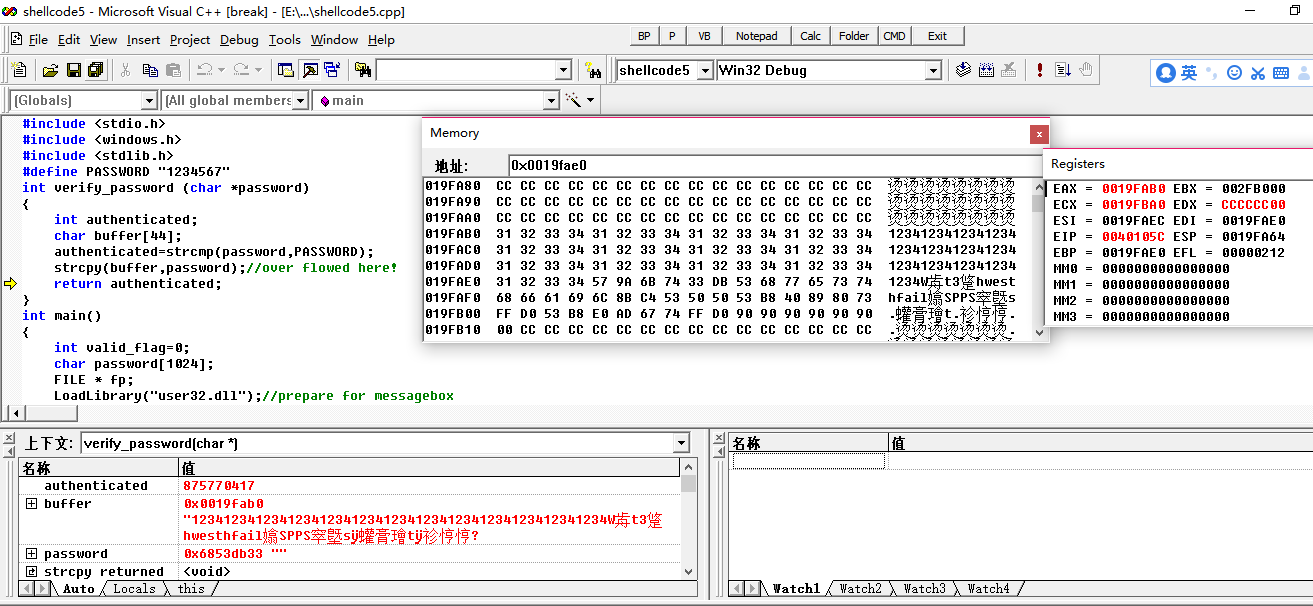Click the Save toolbar icon
The image size is (1313, 606).
click(73, 70)
